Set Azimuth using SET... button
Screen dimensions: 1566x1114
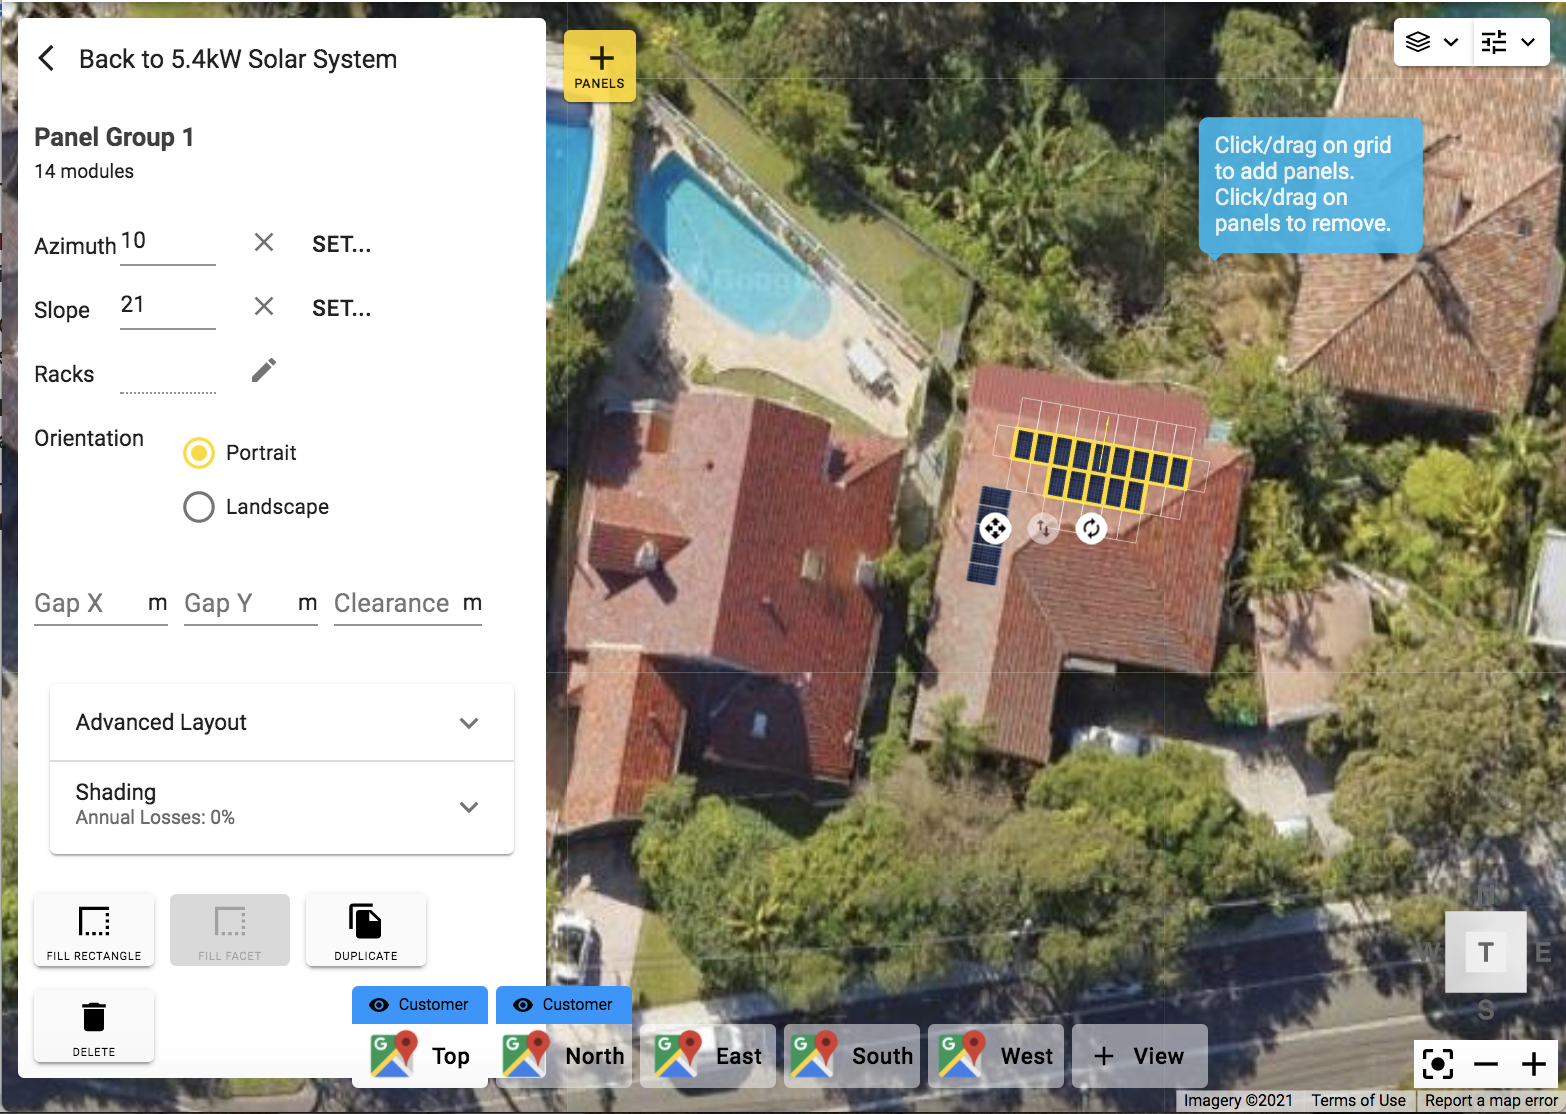(341, 244)
